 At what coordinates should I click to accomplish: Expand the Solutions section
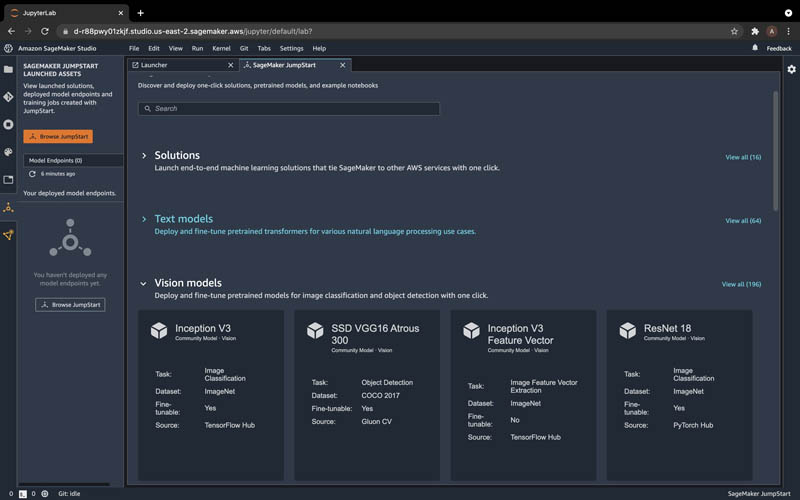click(144, 156)
